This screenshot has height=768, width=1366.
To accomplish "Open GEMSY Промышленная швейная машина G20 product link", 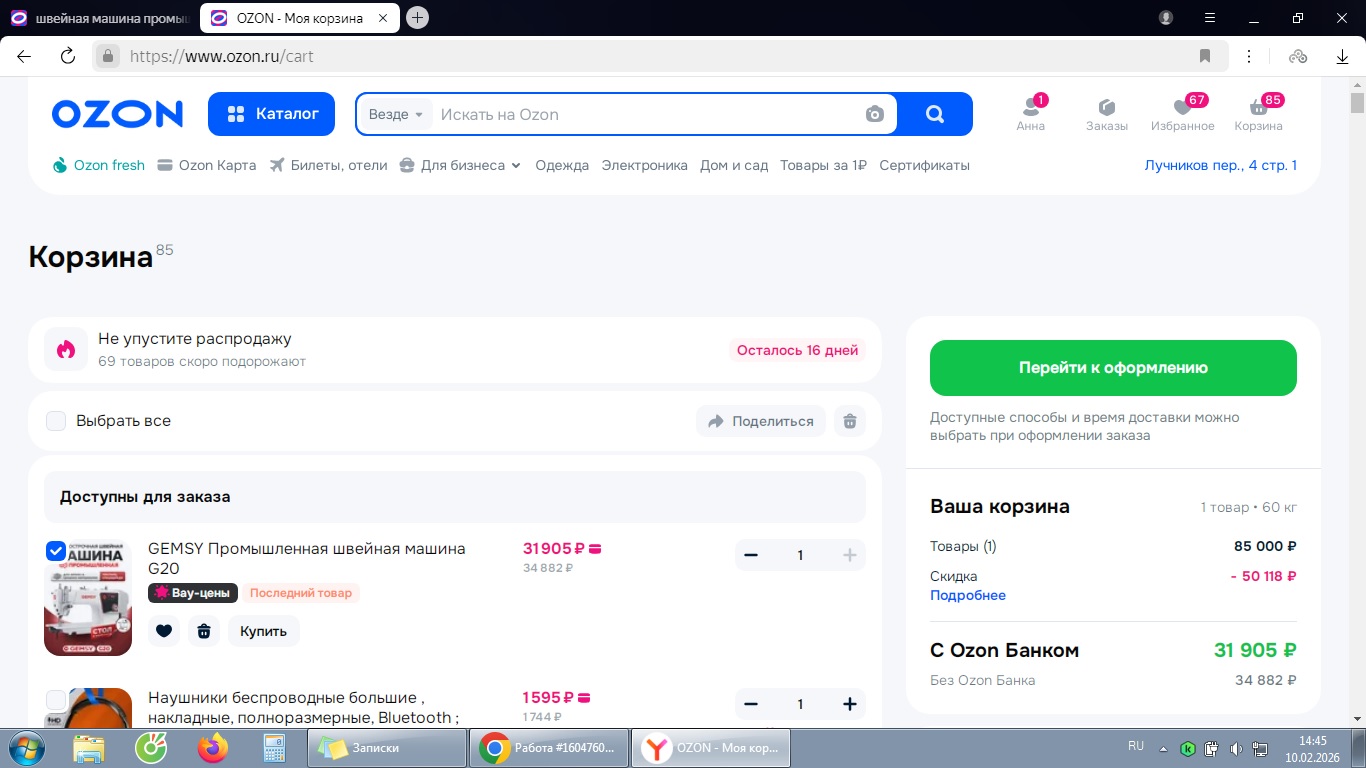I will (x=307, y=558).
